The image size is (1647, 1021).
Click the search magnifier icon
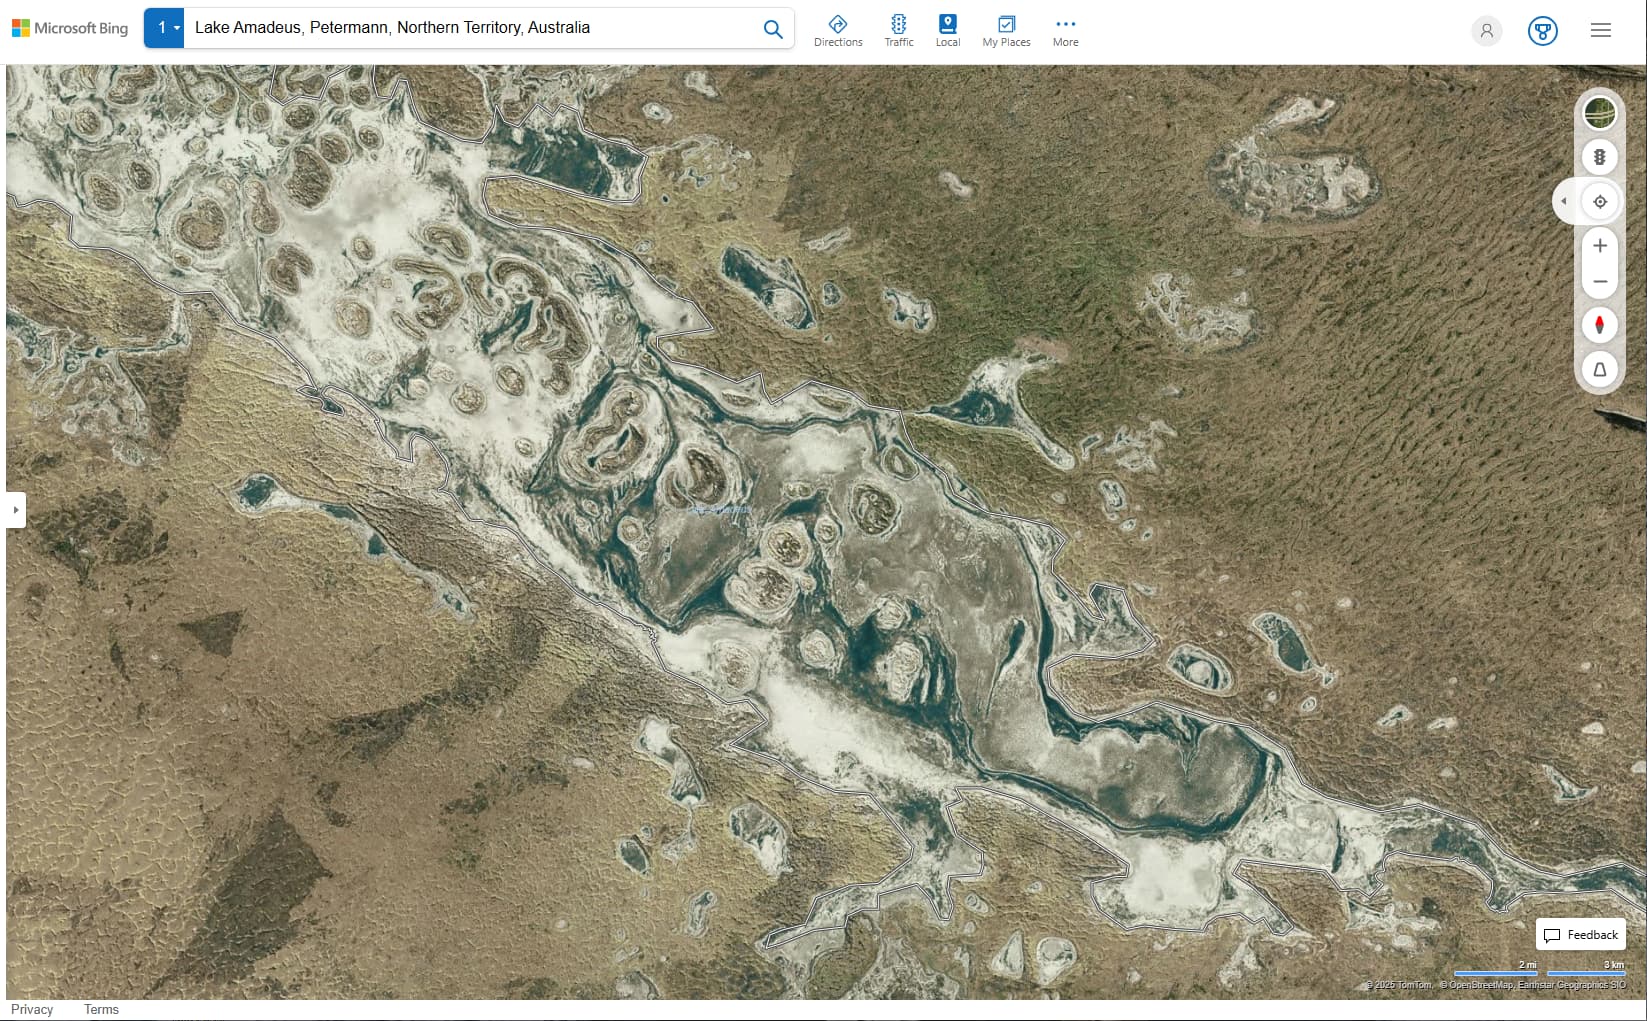pyautogui.click(x=772, y=29)
